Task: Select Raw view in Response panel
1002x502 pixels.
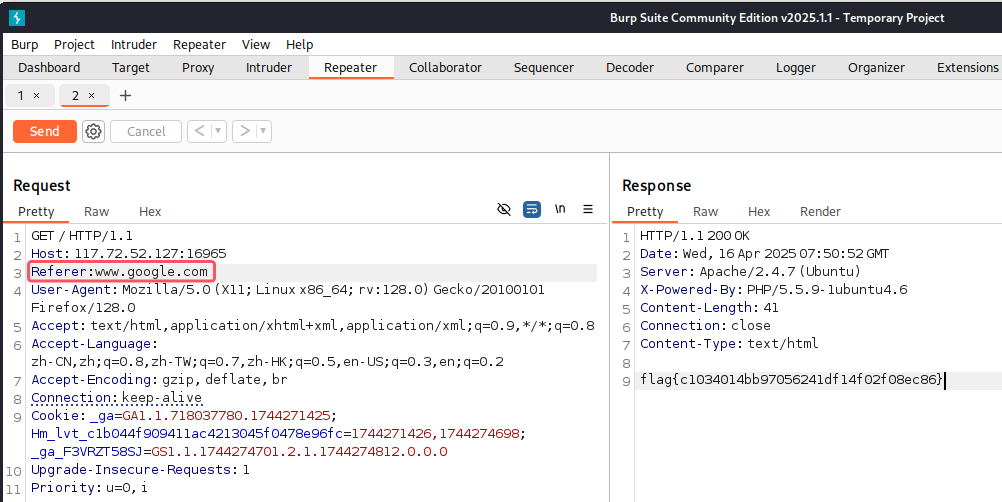Action: [705, 211]
